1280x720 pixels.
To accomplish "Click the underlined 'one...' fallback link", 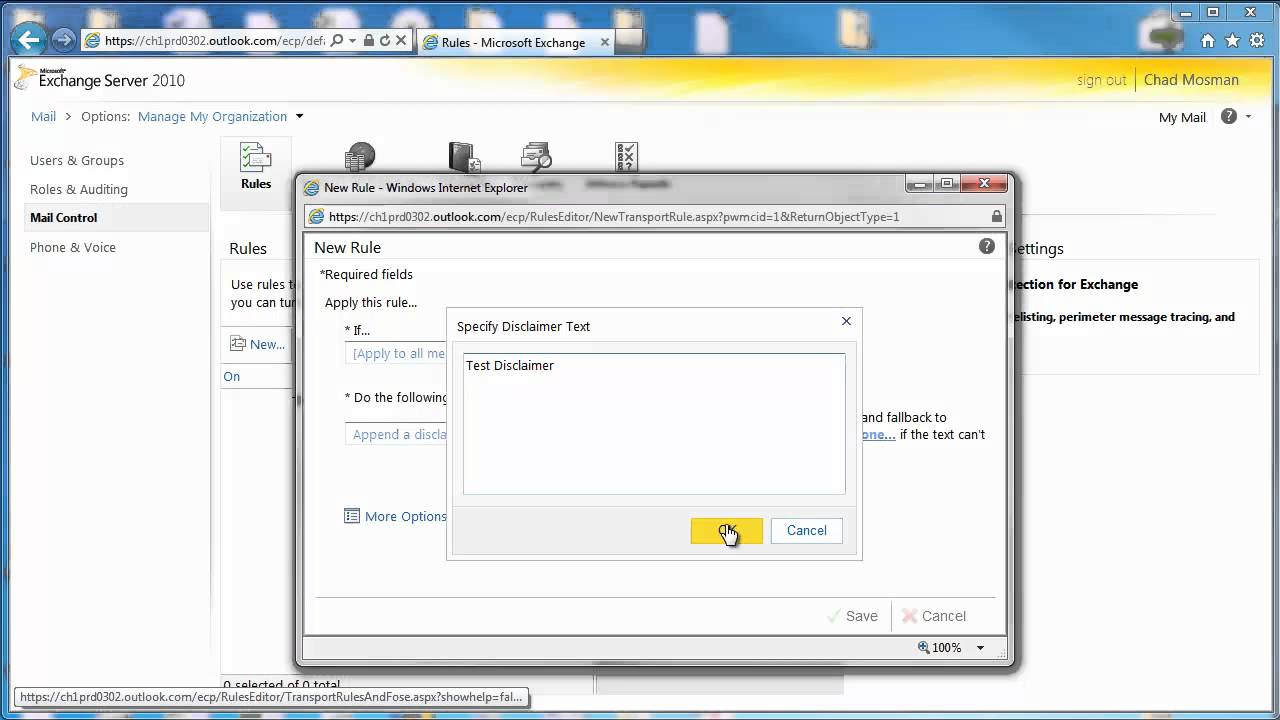I will [879, 434].
